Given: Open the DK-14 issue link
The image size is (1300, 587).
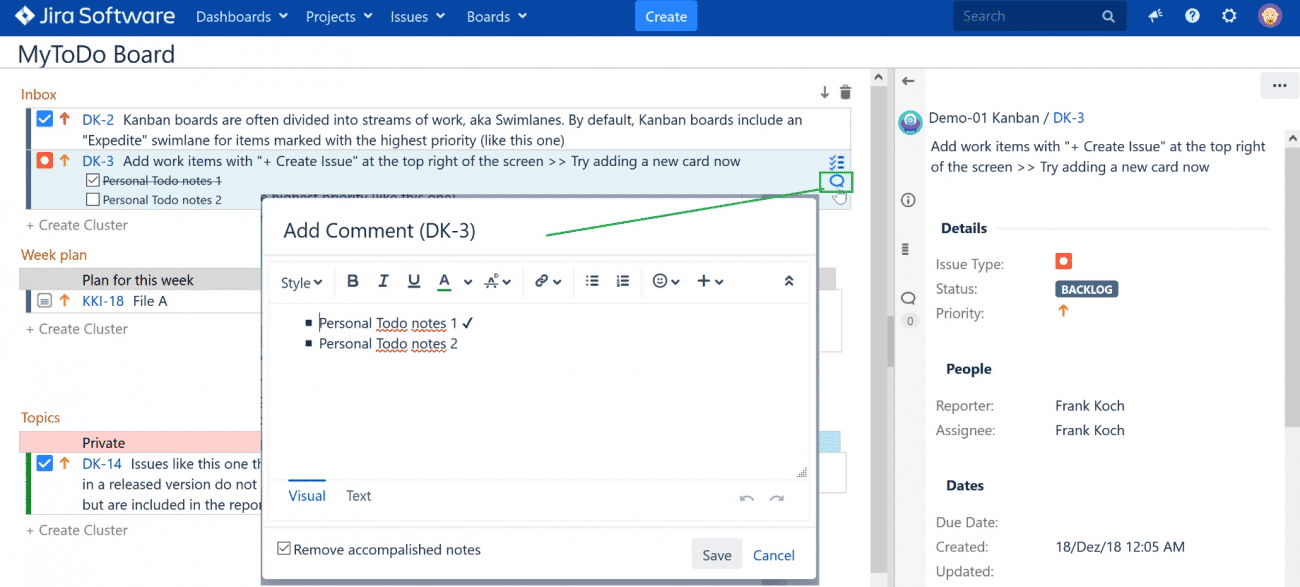Looking at the screenshot, I should [102, 464].
